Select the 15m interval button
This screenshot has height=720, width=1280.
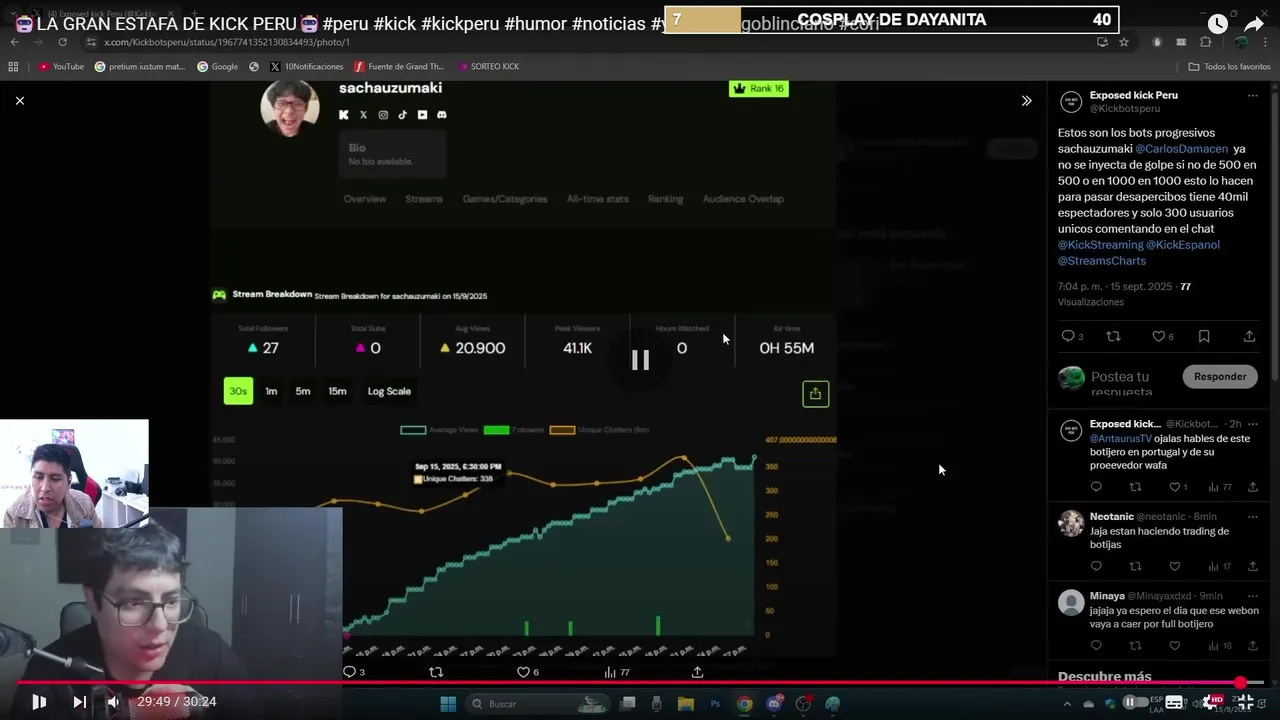coord(338,392)
